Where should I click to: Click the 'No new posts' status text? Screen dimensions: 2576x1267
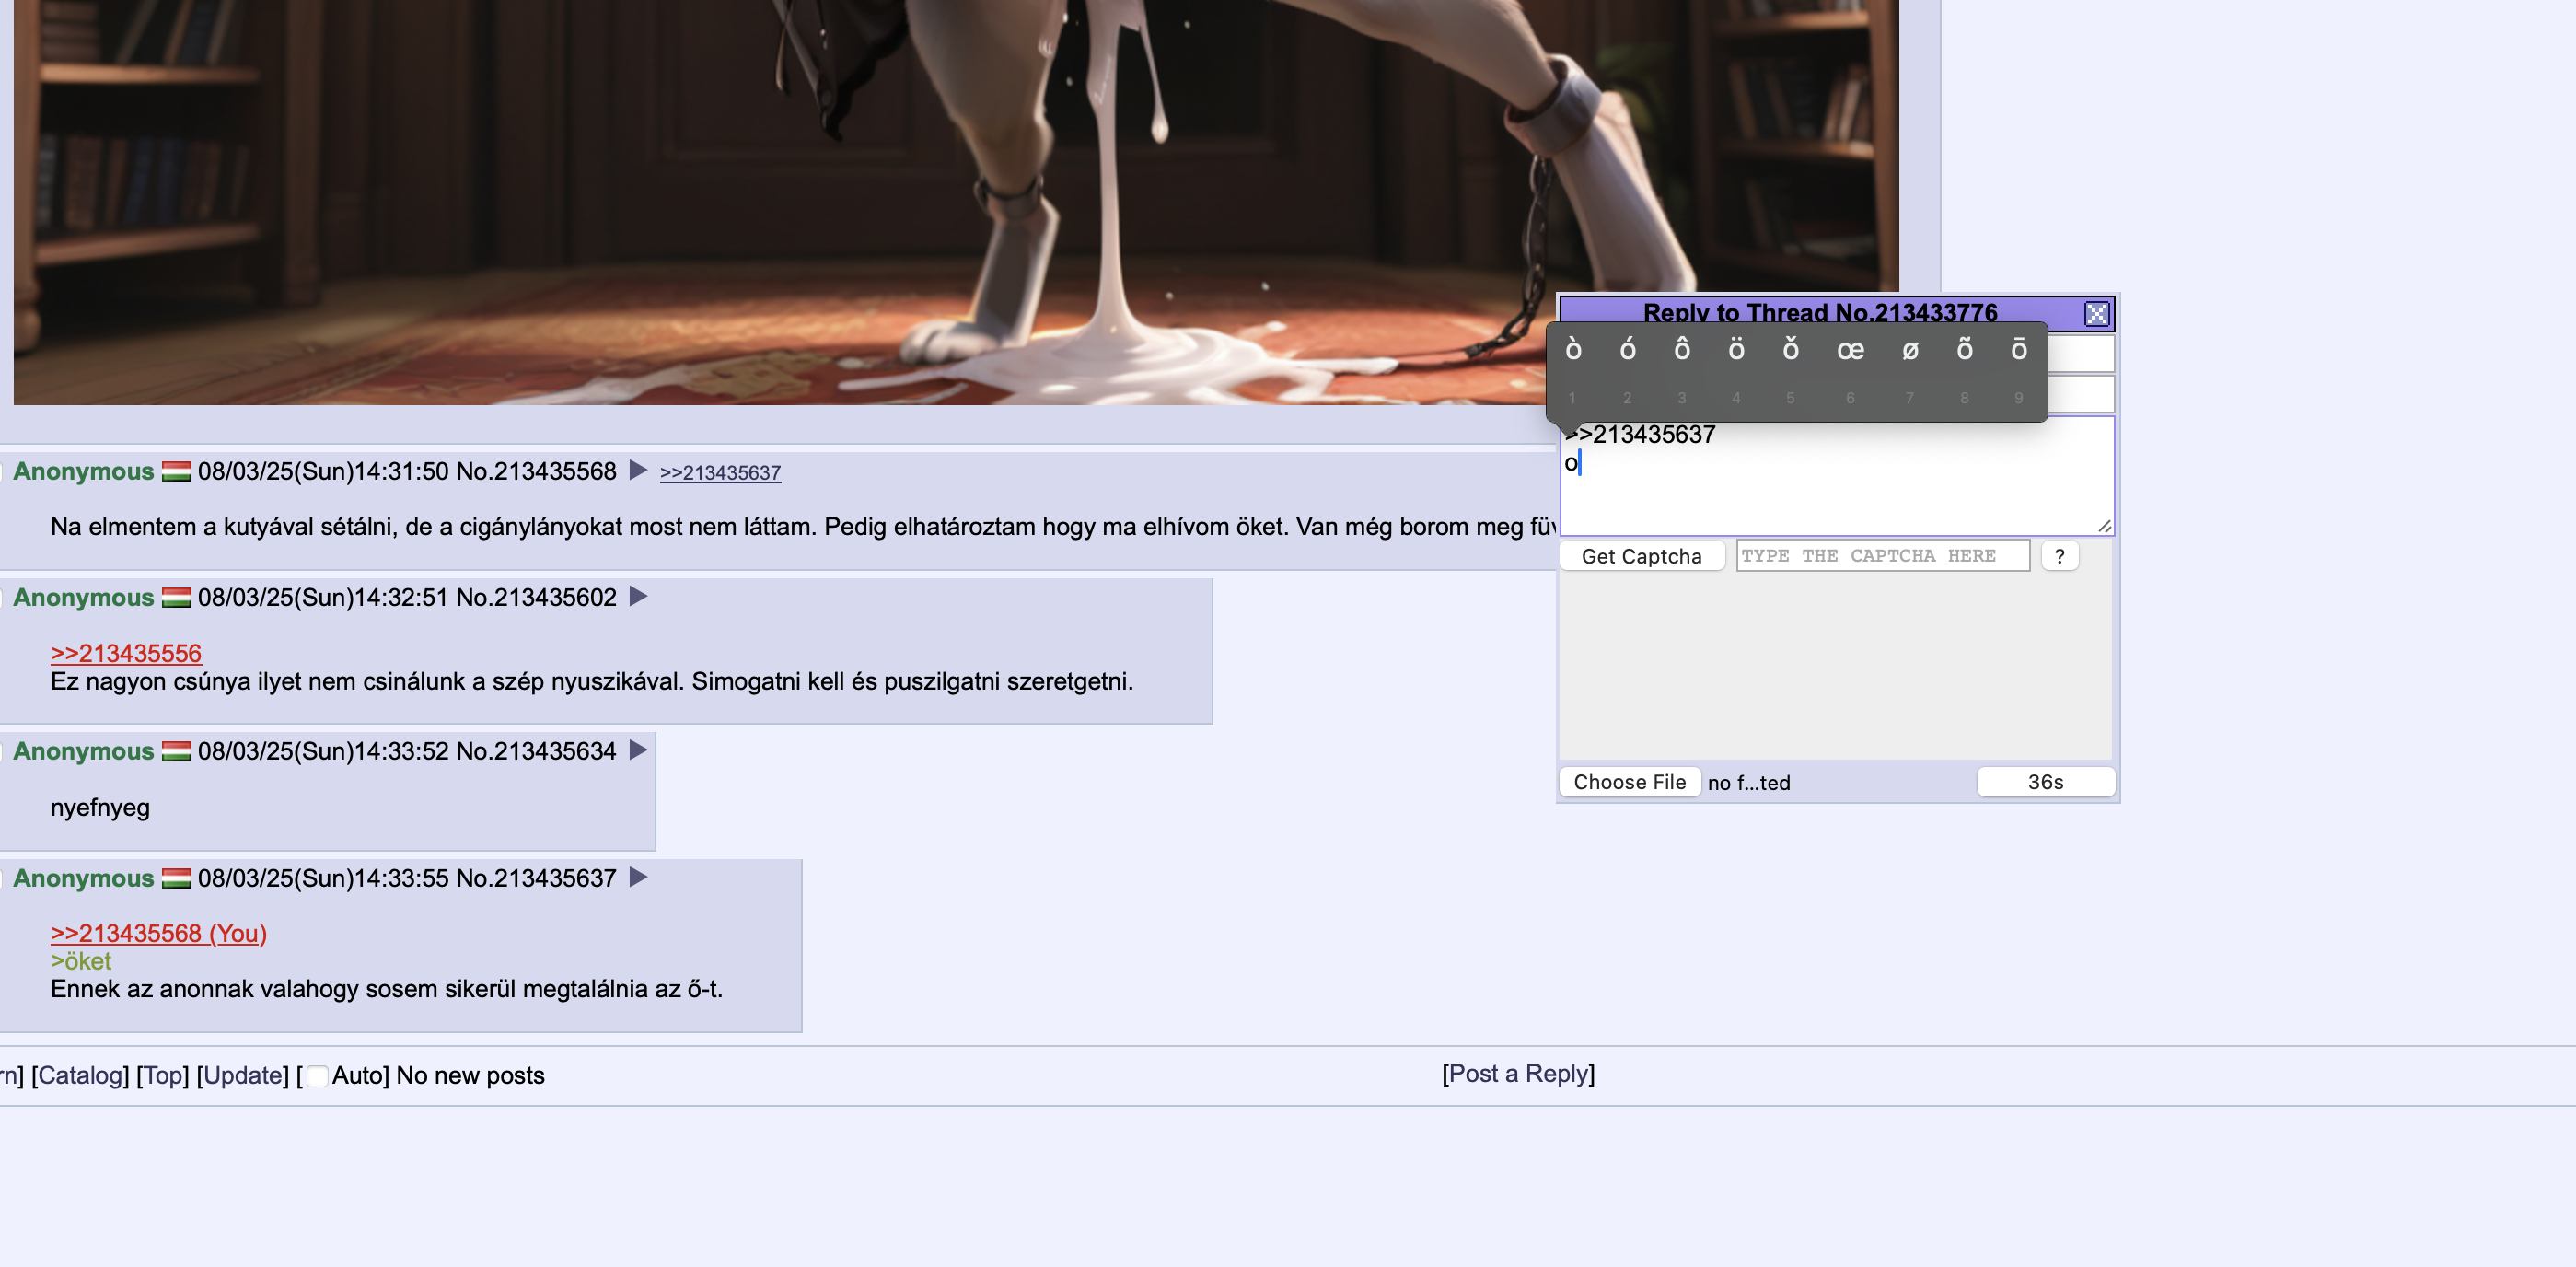(470, 1075)
